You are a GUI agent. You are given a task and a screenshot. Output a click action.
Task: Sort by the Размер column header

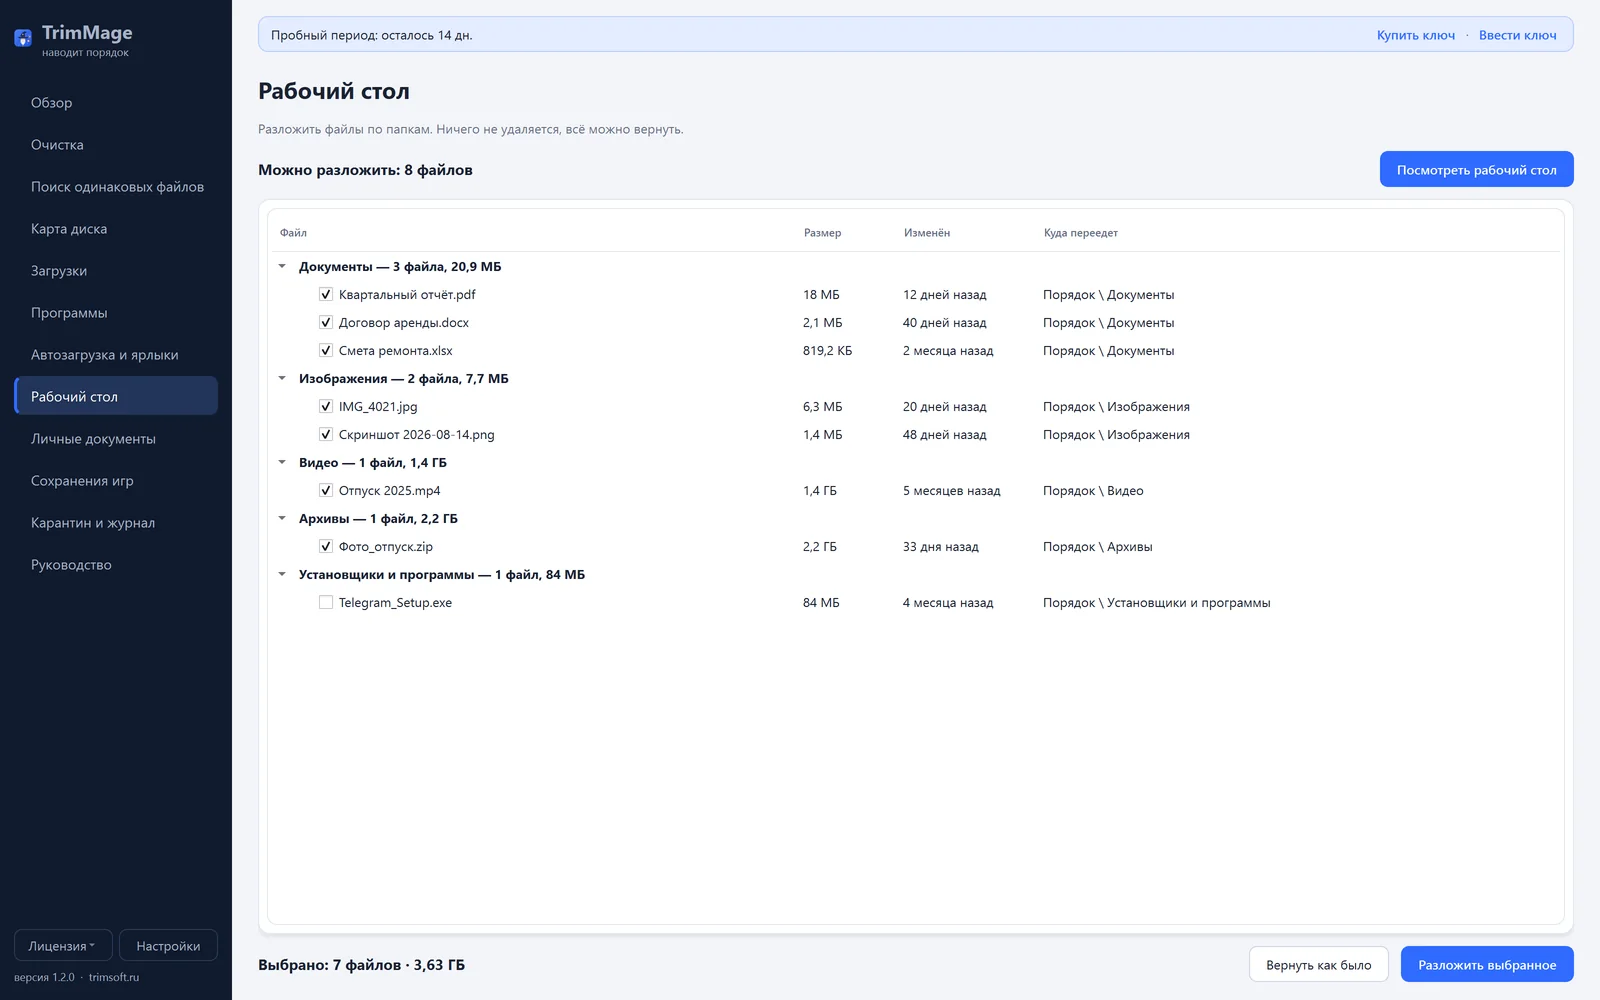pos(822,233)
